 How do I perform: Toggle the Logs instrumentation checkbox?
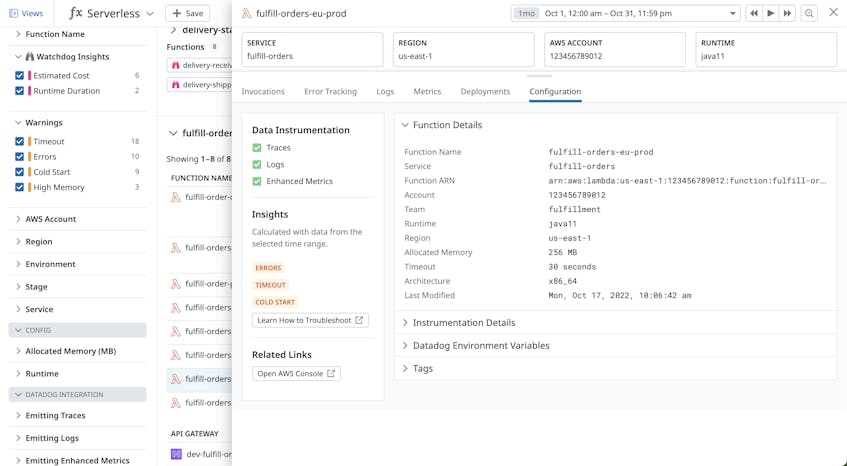click(x=257, y=165)
